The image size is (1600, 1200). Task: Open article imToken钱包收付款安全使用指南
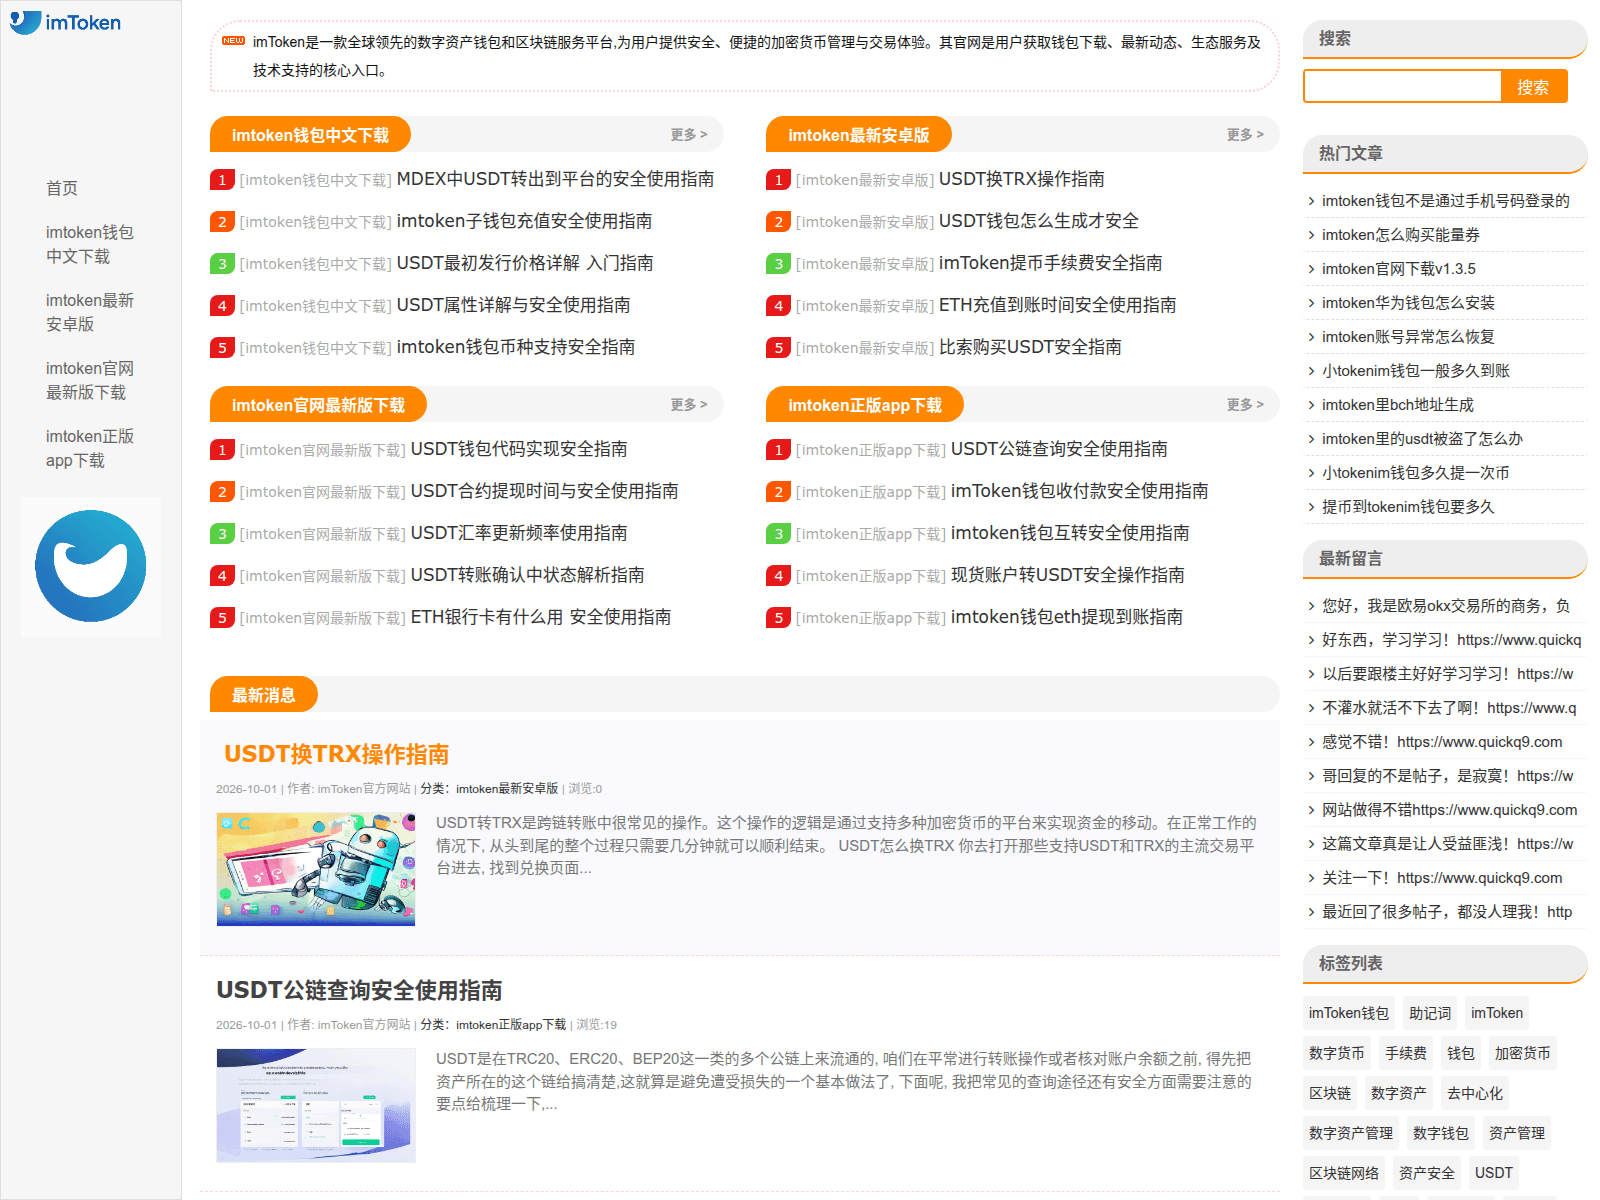[1079, 491]
